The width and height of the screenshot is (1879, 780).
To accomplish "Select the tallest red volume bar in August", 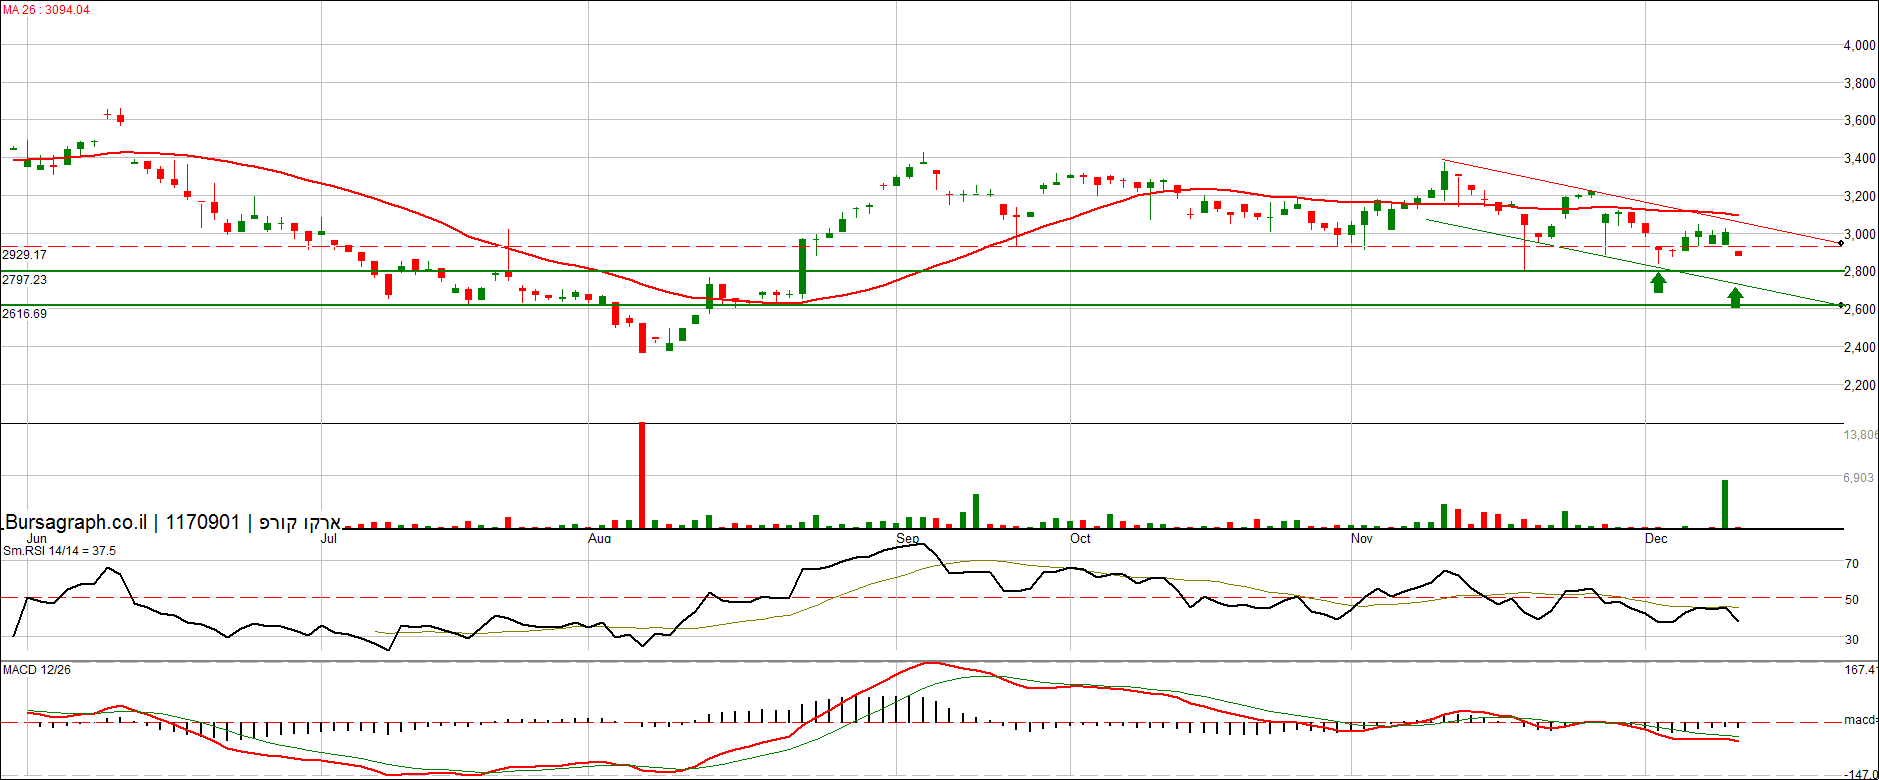I will (642, 475).
